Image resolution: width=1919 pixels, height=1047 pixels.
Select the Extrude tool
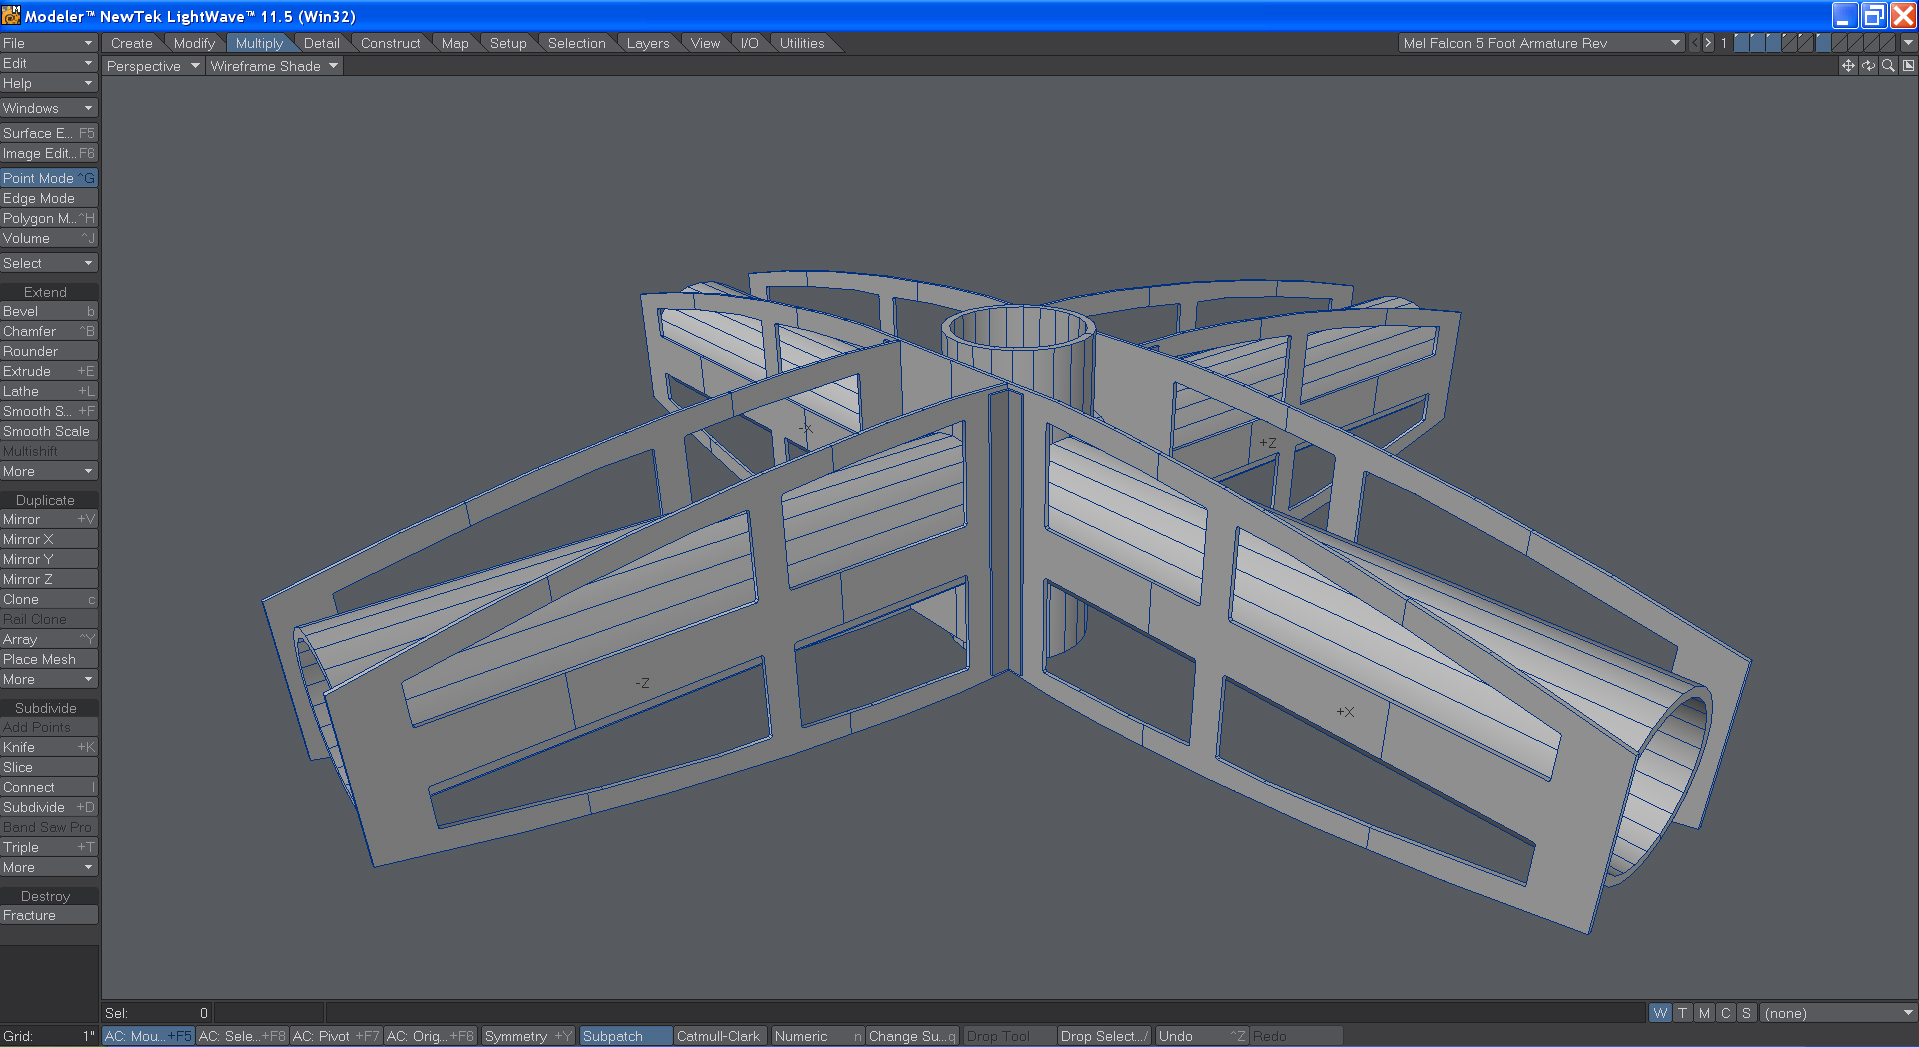click(49, 371)
